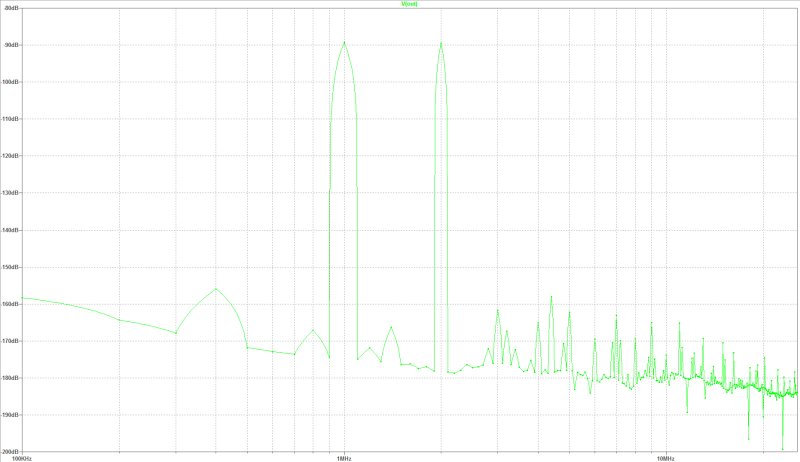This screenshot has height=462, width=800.
Task: Click the -190dB axis label
Action: click(10, 415)
